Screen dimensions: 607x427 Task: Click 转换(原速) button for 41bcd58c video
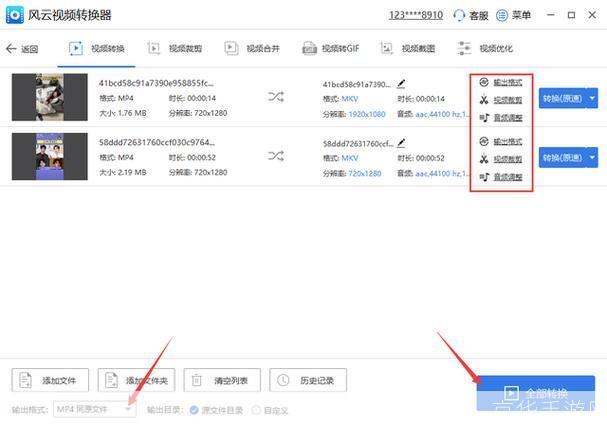[x=562, y=98]
